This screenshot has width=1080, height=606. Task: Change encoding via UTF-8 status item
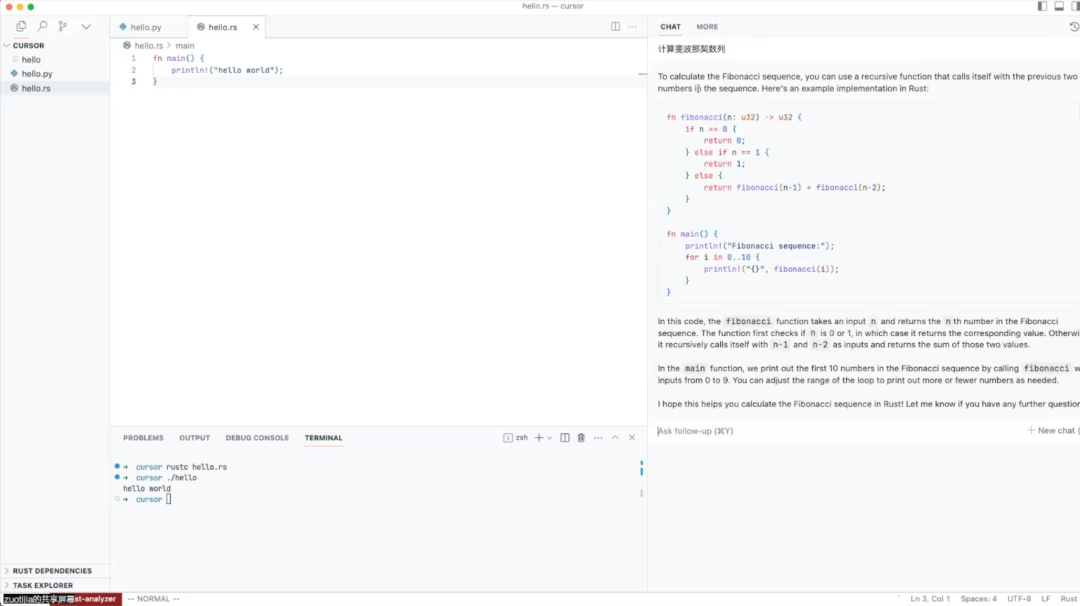pos(1019,599)
